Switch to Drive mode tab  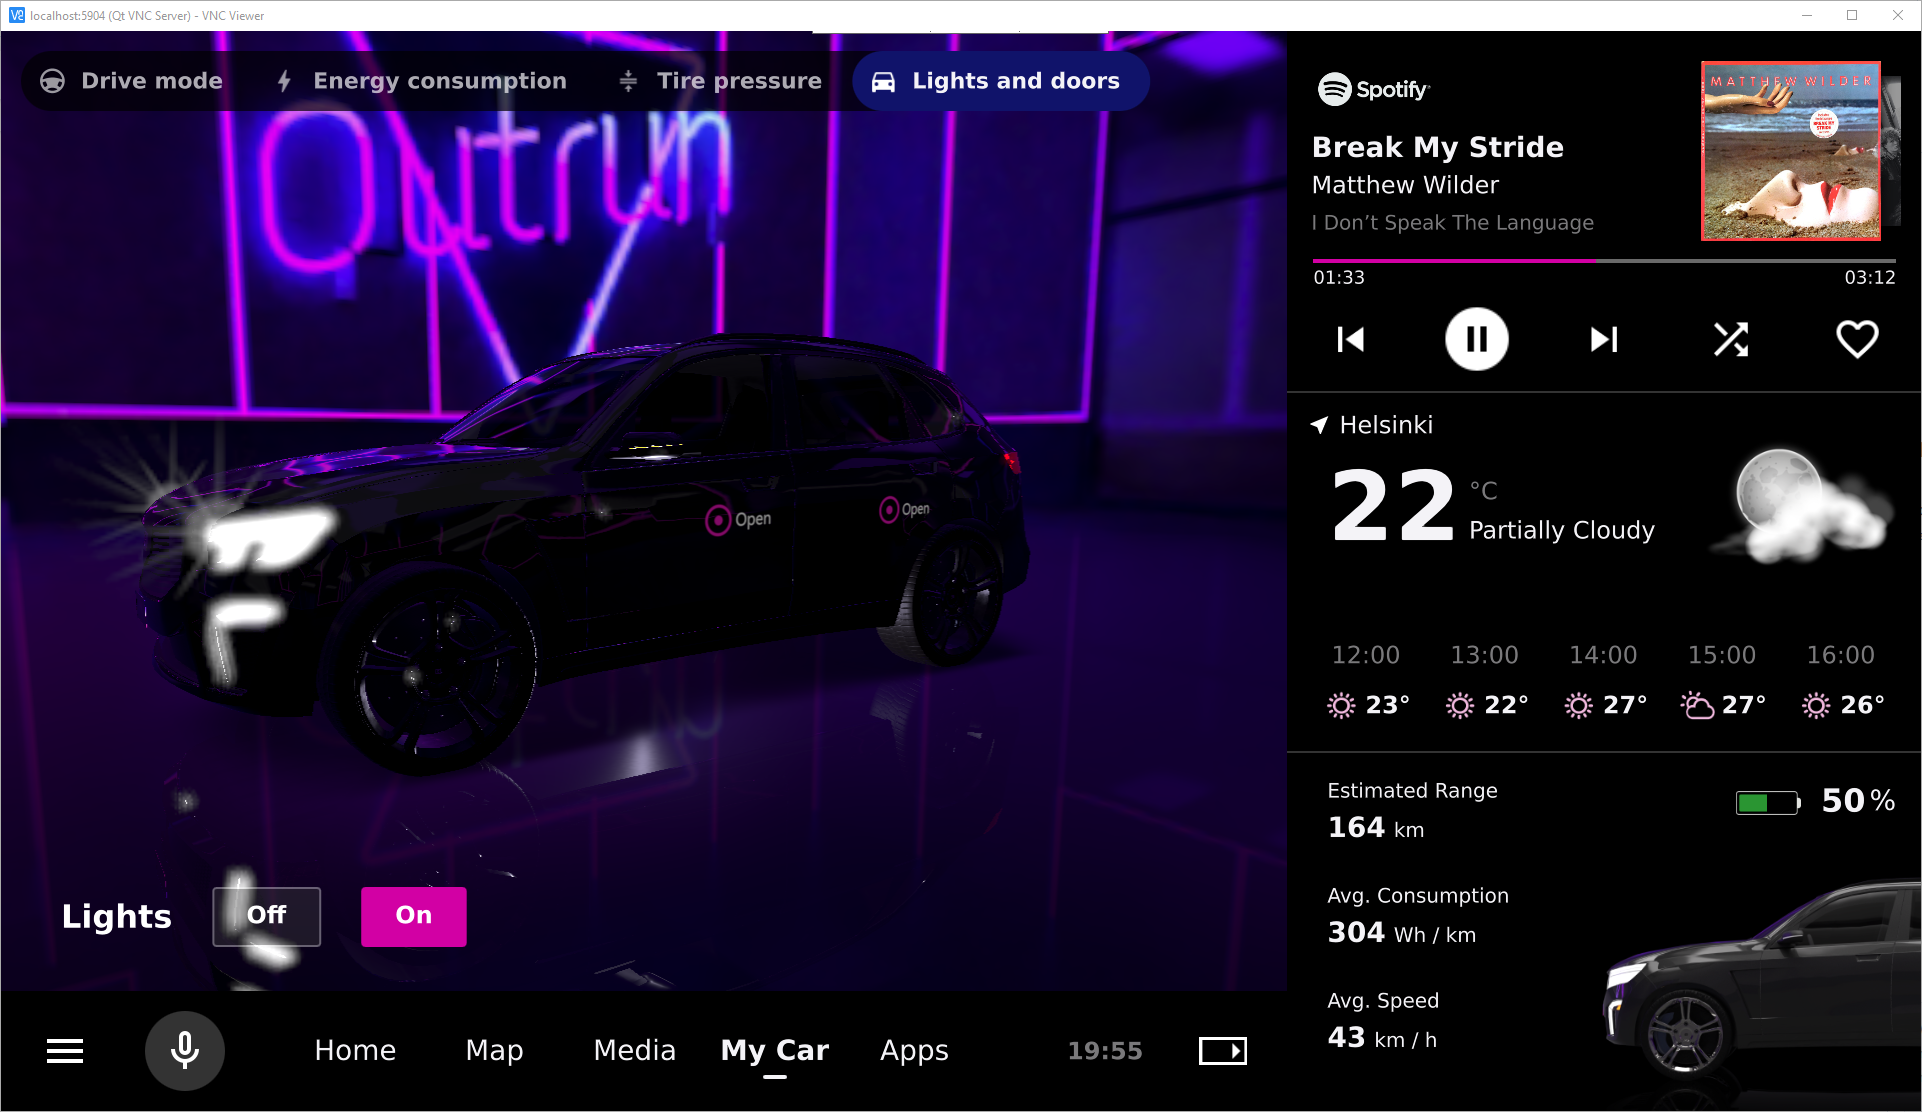point(132,81)
